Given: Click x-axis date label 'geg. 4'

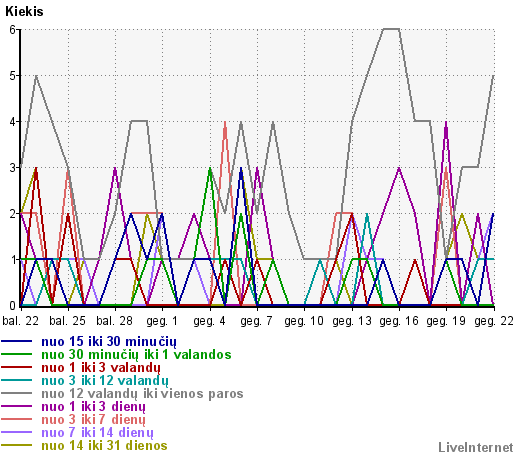Looking at the screenshot, I should pos(209,321).
